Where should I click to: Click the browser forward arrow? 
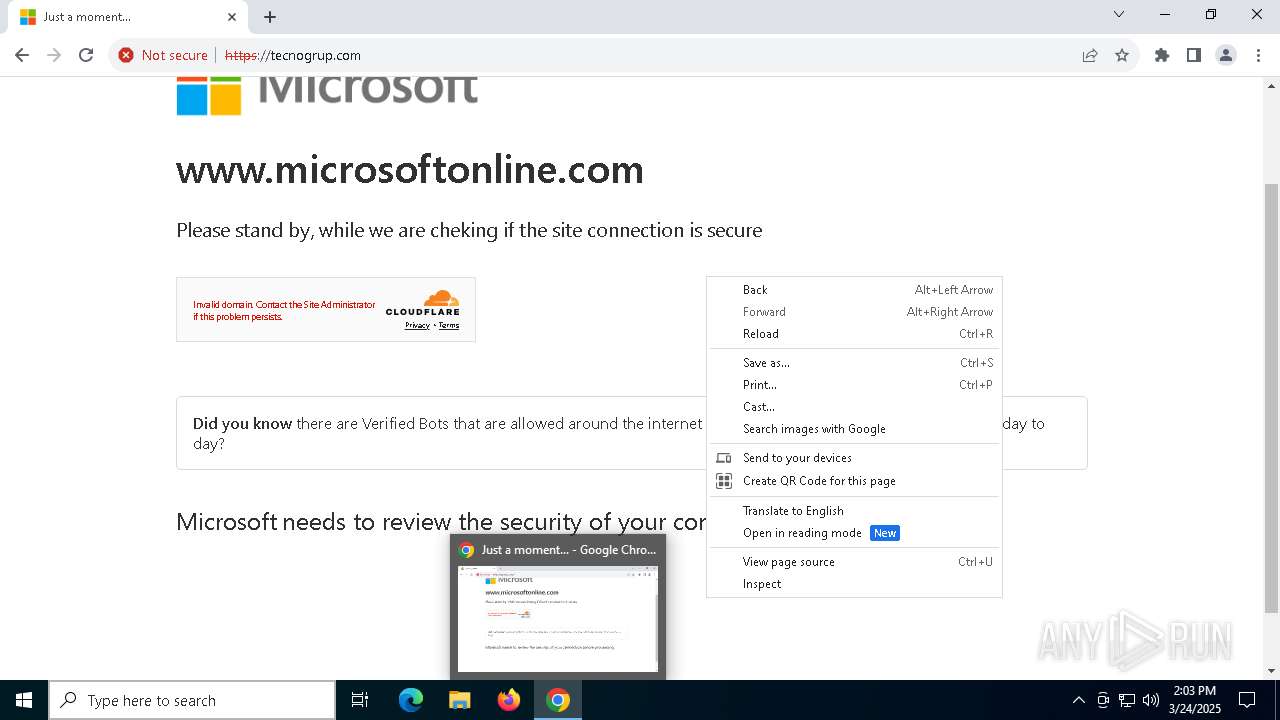[54, 55]
